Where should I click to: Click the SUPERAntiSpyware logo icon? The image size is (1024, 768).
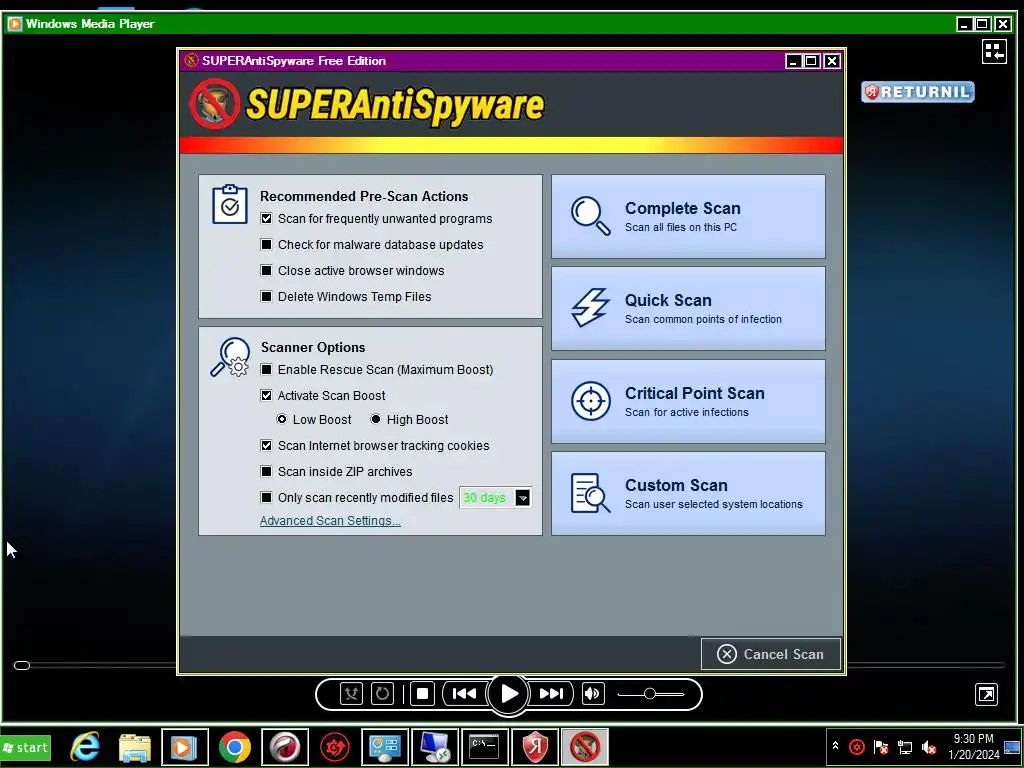(215, 103)
